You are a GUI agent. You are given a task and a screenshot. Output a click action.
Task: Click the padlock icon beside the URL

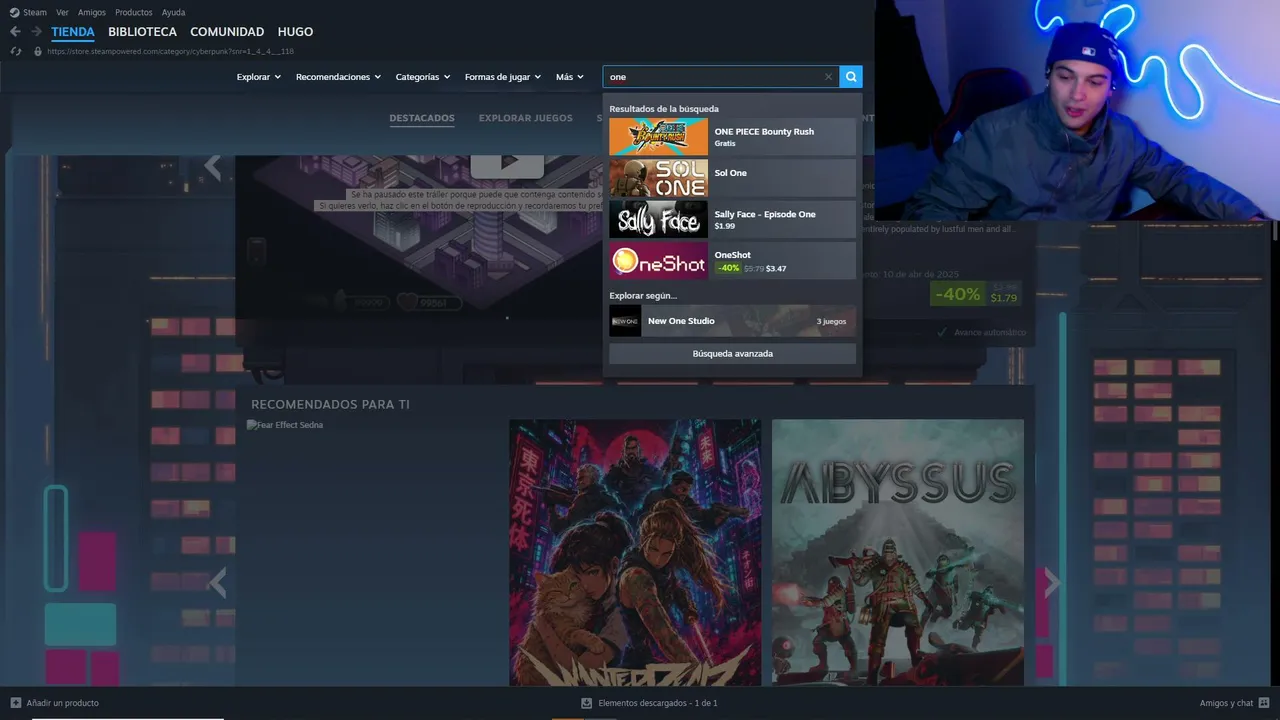(38, 51)
